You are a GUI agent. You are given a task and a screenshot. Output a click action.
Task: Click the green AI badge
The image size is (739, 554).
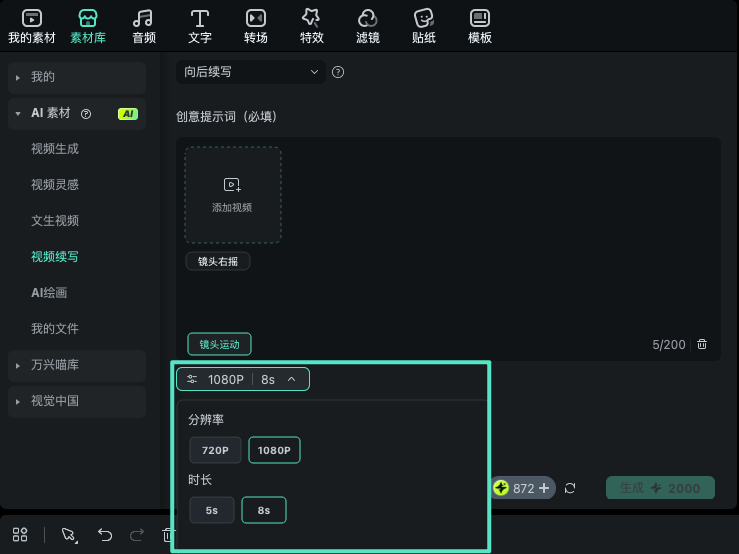pyautogui.click(x=128, y=114)
